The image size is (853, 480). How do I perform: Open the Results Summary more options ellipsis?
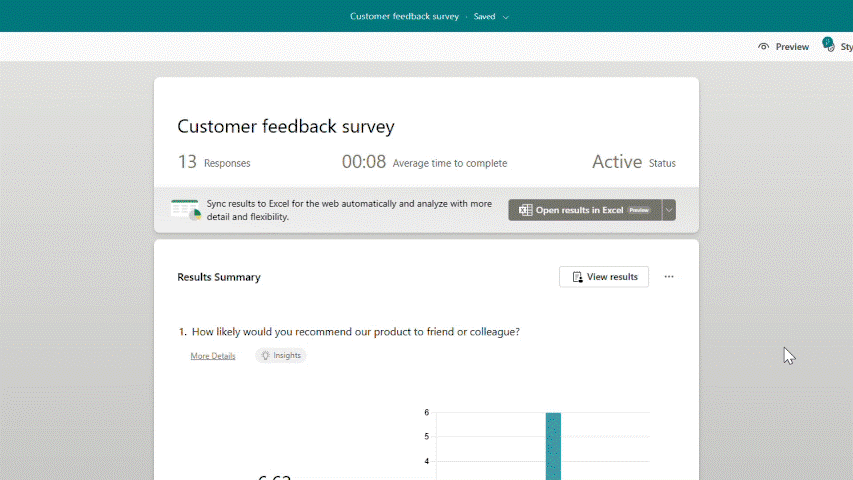tap(669, 277)
